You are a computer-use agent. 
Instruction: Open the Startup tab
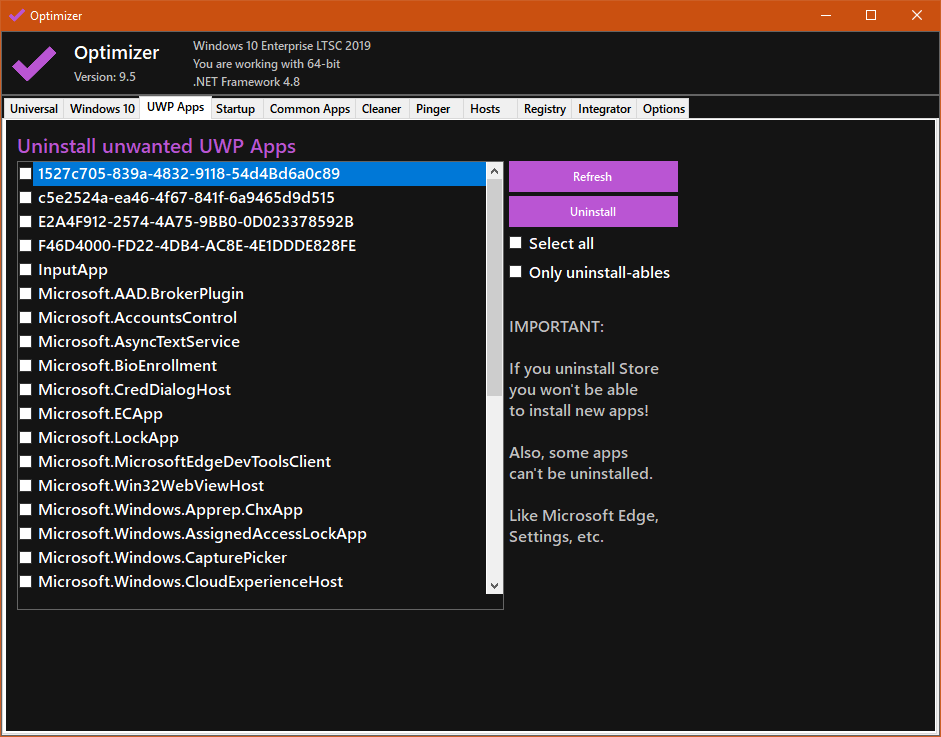(235, 109)
